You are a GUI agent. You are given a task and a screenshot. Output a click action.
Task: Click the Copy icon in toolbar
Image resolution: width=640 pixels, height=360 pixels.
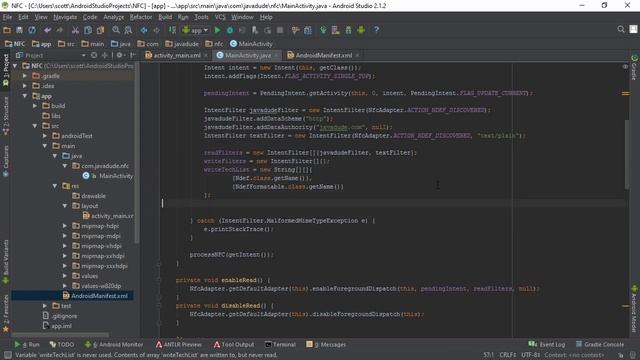pos(88,30)
